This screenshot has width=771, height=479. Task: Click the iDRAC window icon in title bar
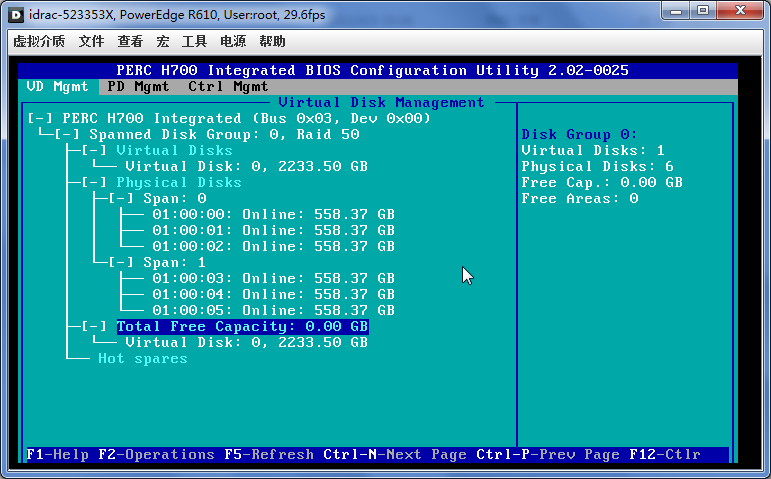17,15
